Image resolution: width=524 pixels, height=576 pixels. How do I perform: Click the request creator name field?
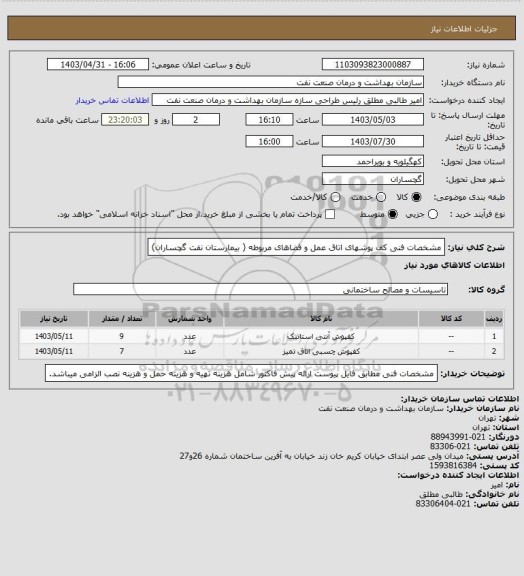pos(288,100)
